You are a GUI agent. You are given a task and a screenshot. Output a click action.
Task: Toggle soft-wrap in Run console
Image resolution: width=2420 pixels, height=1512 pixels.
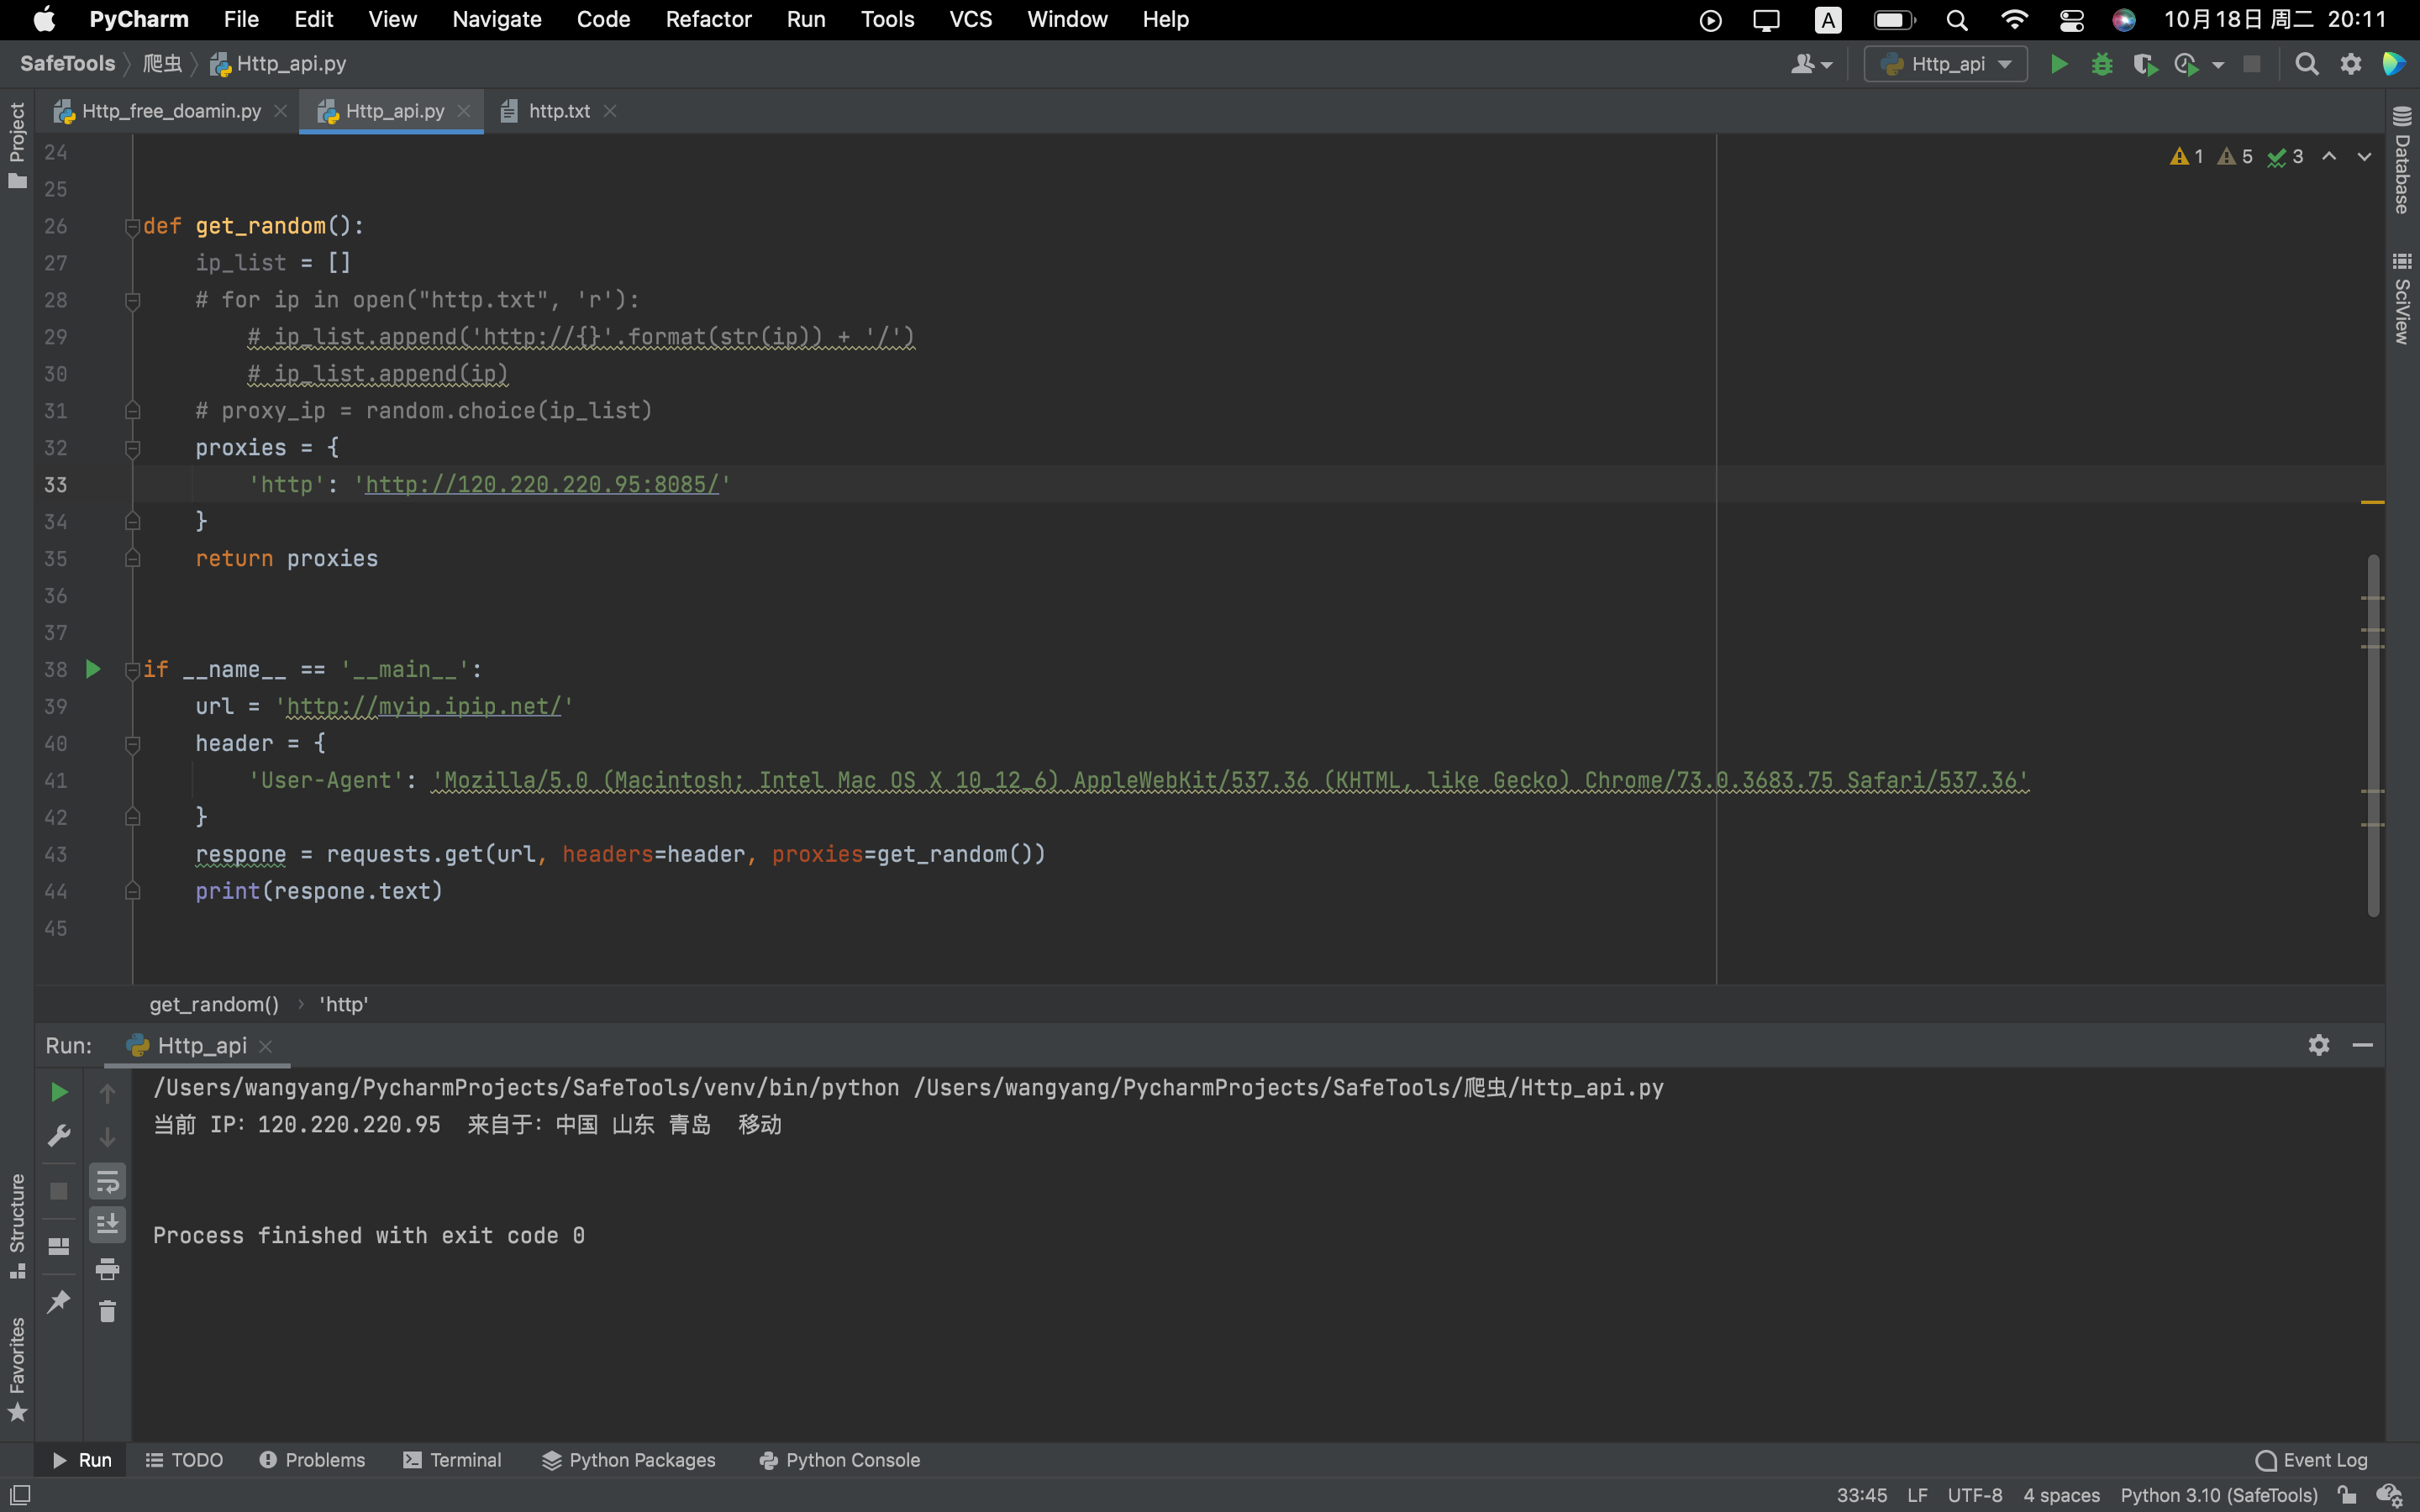point(107,1182)
